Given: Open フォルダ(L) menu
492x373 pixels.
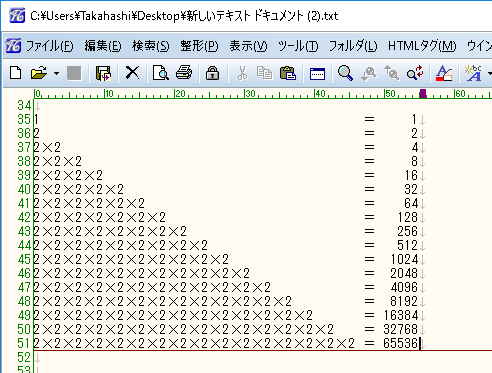Looking at the screenshot, I should (x=353, y=46).
